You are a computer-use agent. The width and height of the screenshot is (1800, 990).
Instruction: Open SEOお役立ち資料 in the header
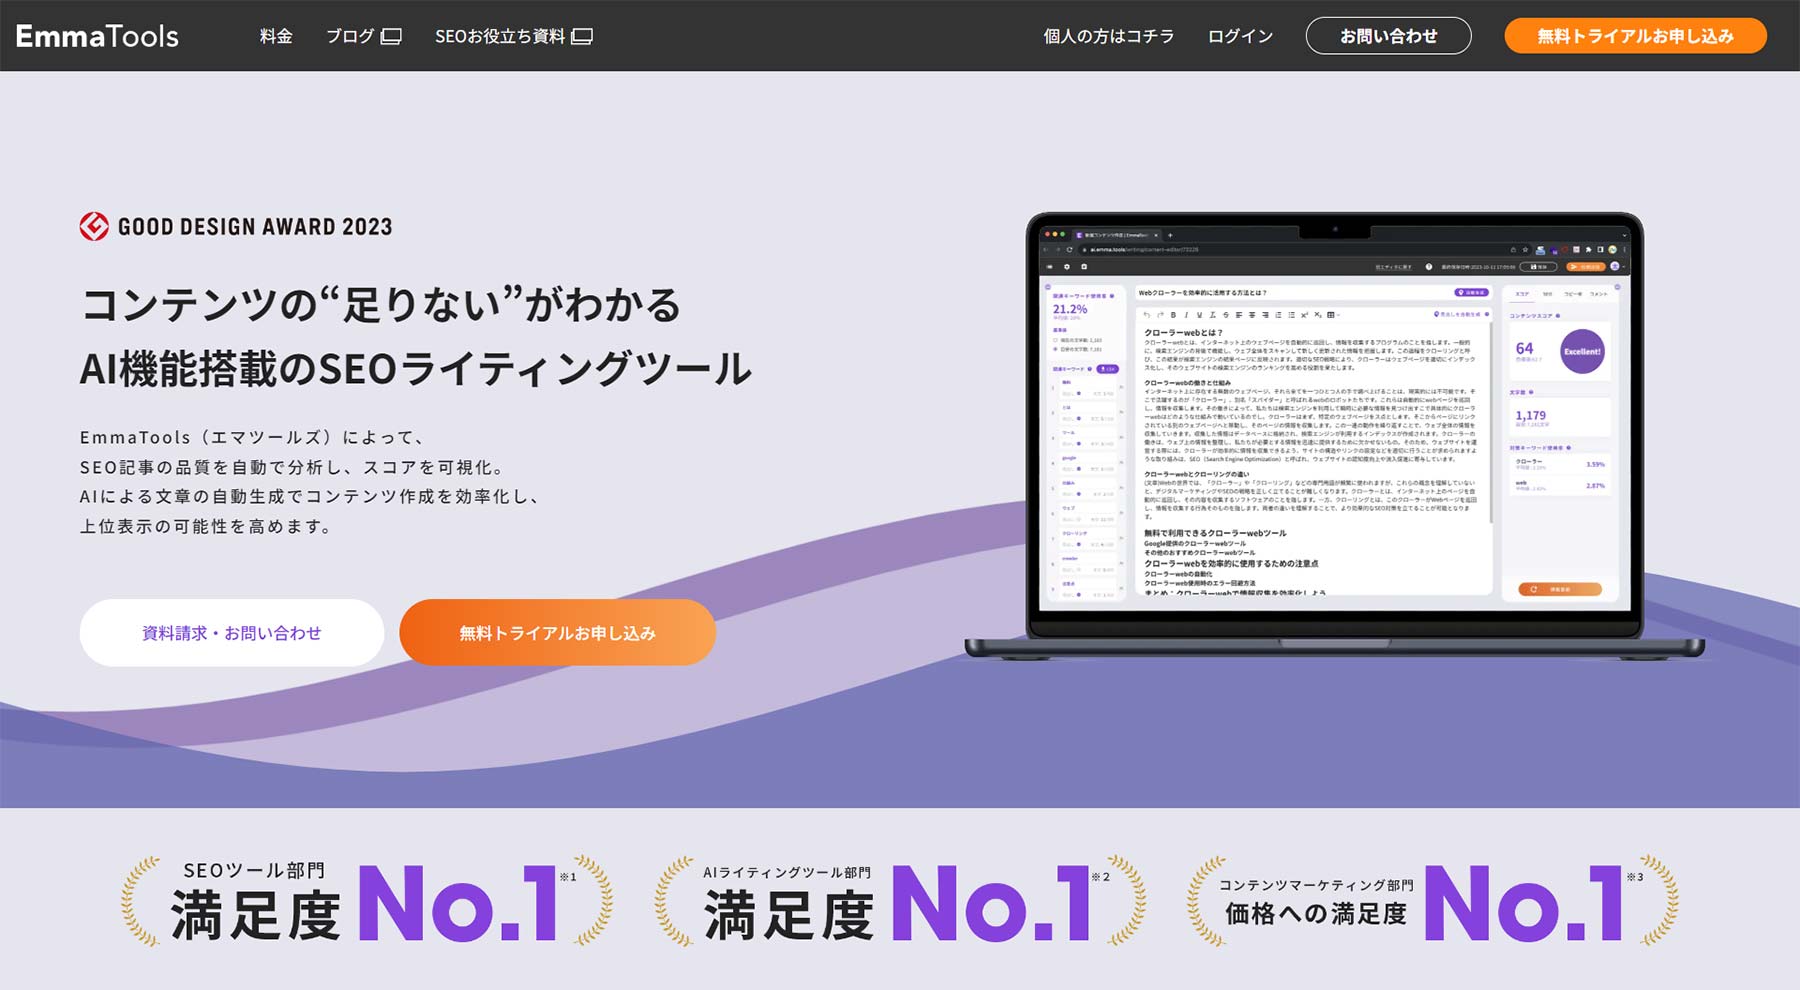pos(500,36)
